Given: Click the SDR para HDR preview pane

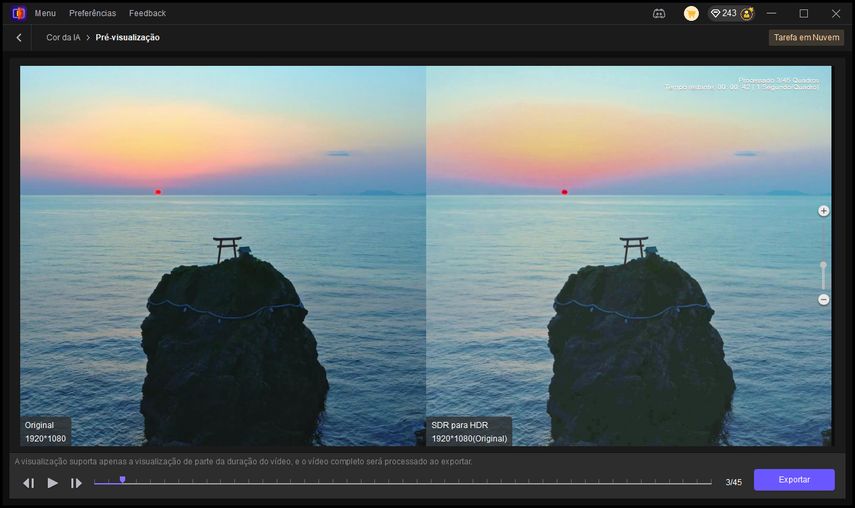Looking at the screenshot, I should [x=629, y=256].
